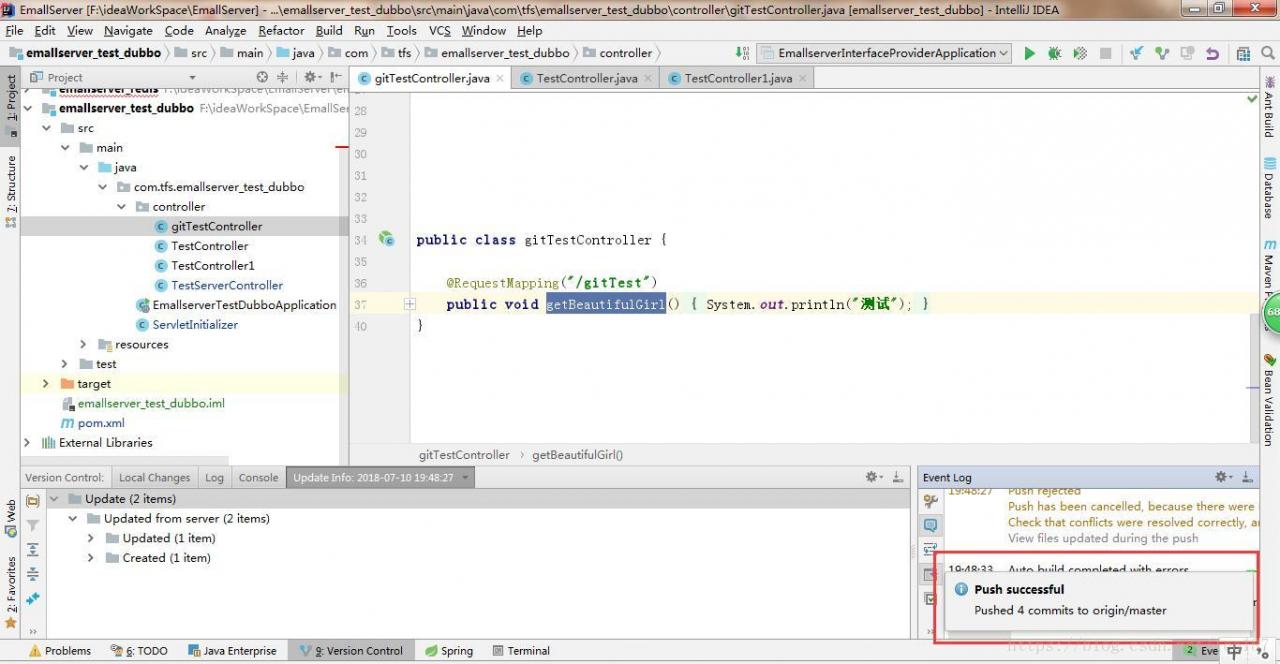Screen dimensions: 1280x664
Task: Expand the target folder in project tree
Action: (x=46, y=384)
